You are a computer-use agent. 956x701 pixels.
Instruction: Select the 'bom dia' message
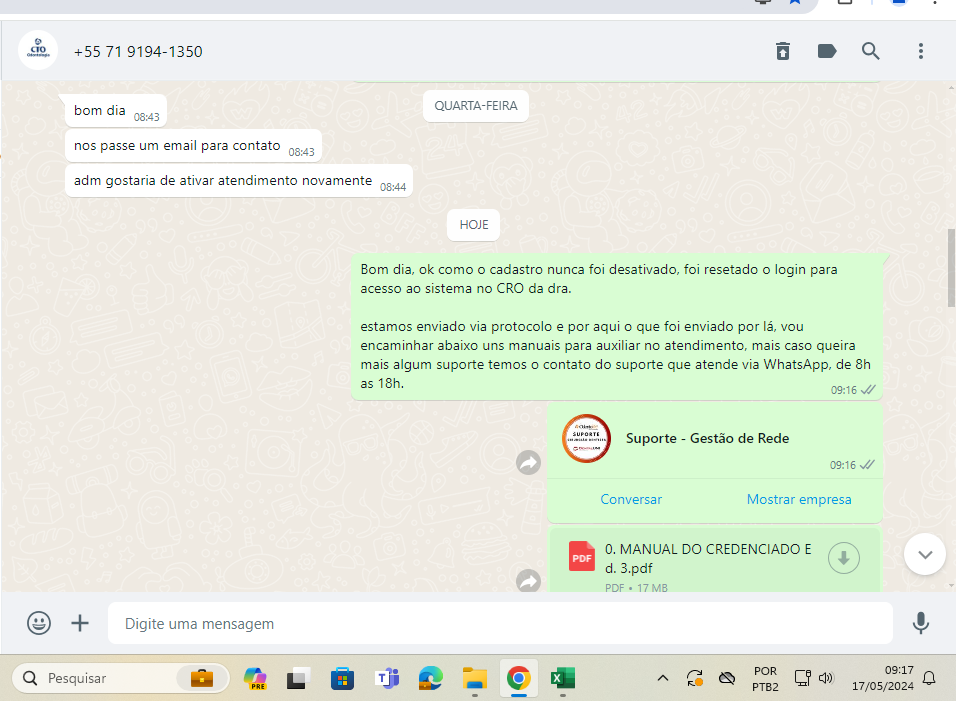coord(116,111)
